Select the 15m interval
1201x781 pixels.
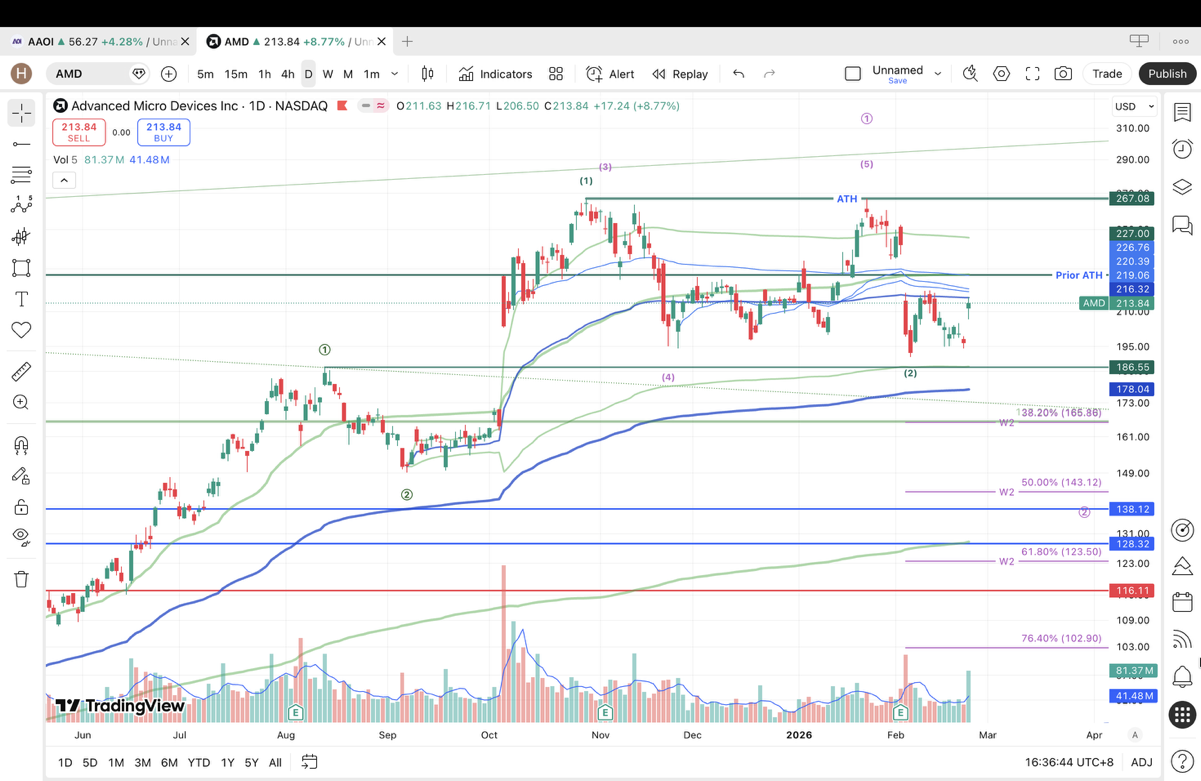236,74
